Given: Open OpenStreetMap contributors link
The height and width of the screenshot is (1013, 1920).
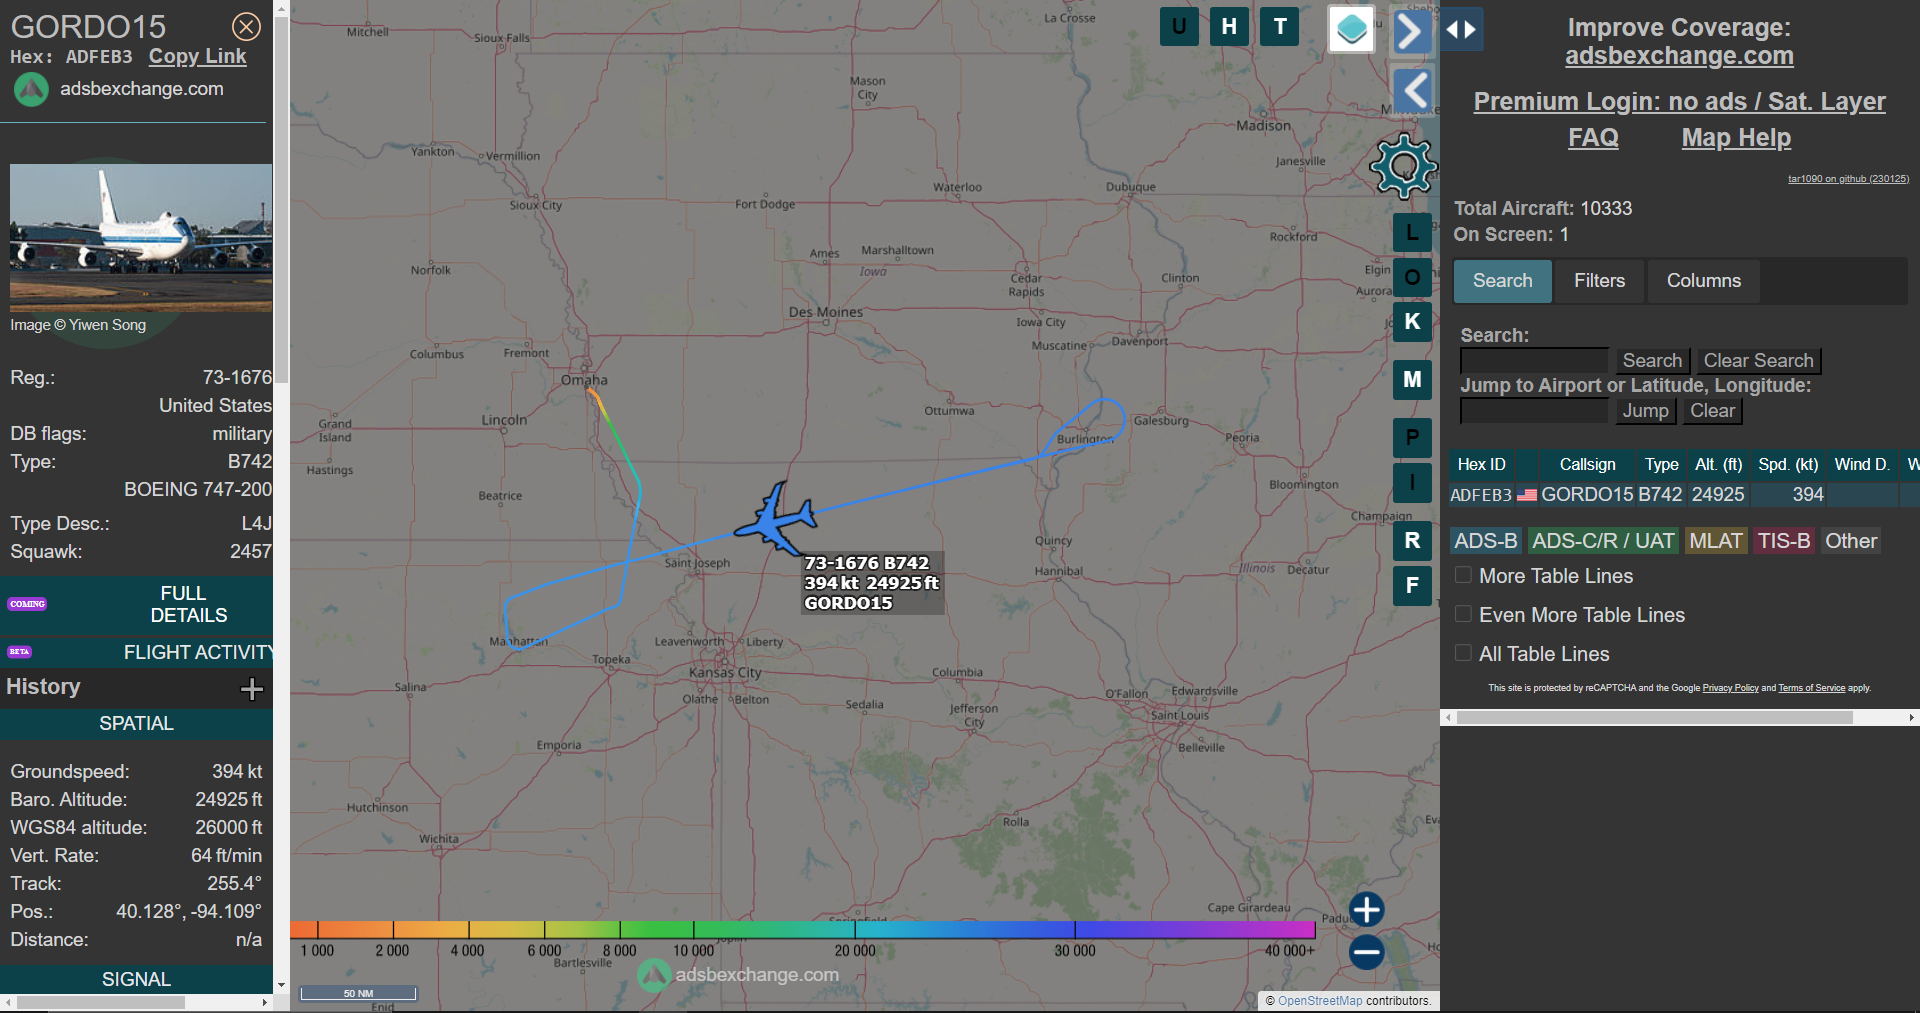Looking at the screenshot, I should (x=1320, y=1001).
